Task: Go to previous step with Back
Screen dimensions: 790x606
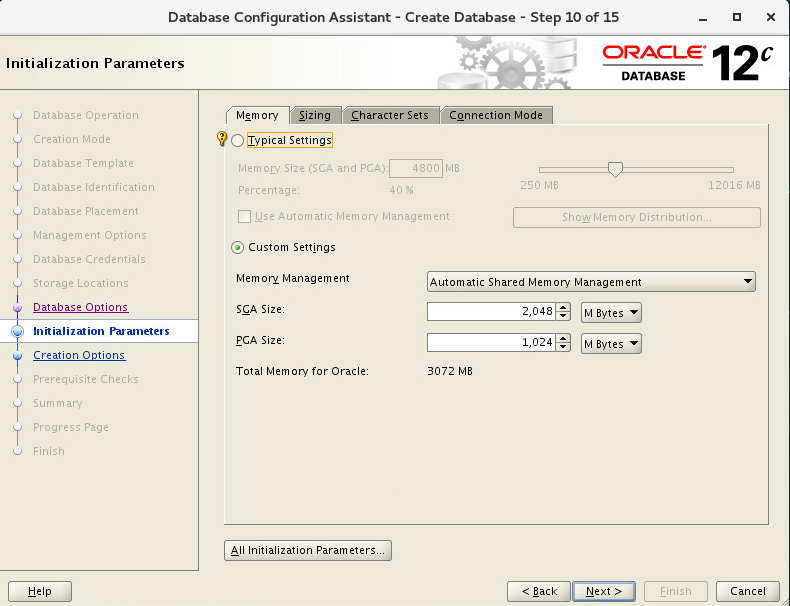Action: [539, 591]
